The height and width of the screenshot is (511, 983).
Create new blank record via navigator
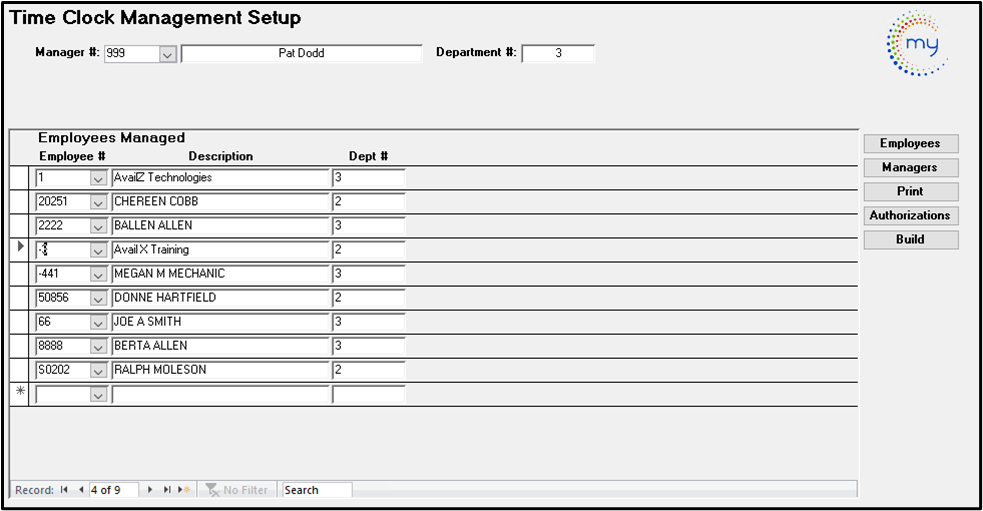(183, 490)
